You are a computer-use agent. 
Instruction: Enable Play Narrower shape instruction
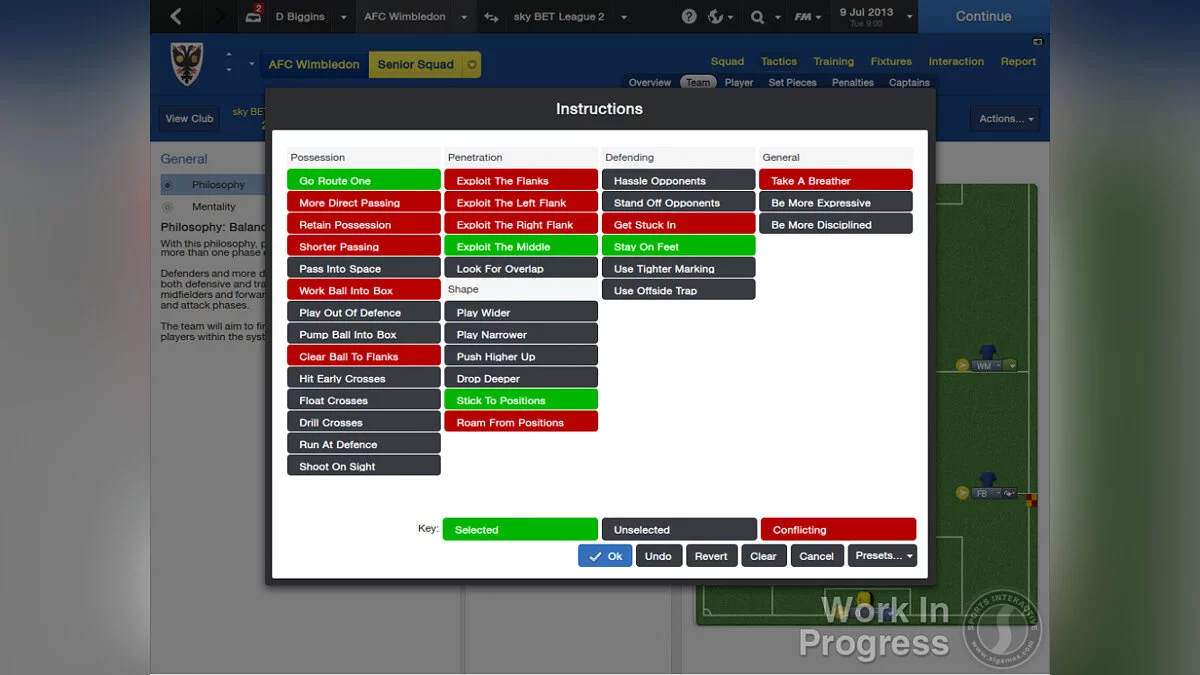pyautogui.click(x=521, y=334)
